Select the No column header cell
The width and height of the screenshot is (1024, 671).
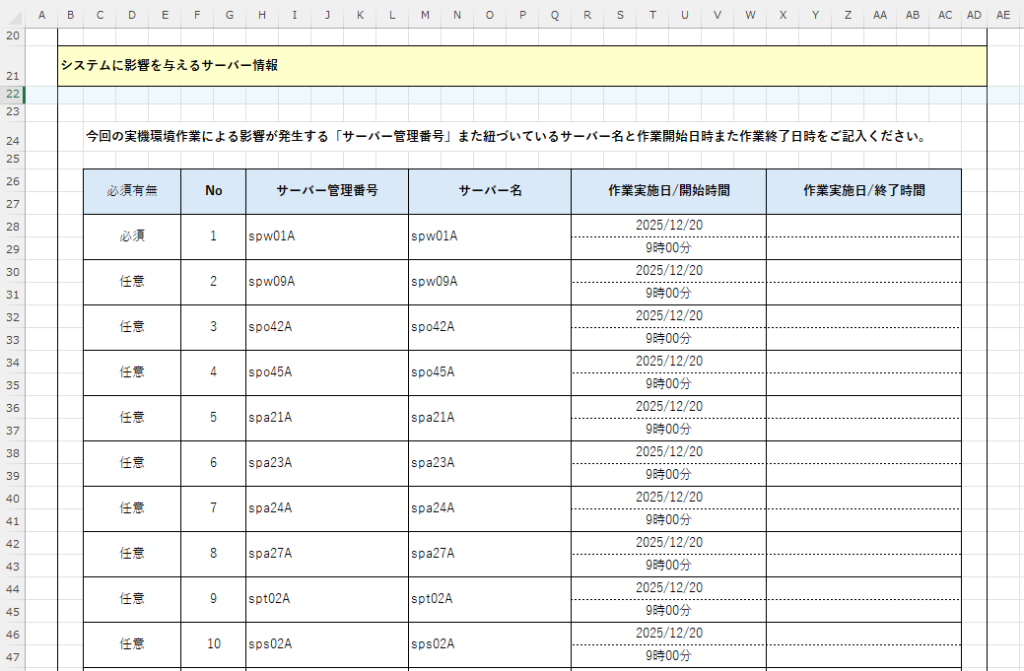213,190
